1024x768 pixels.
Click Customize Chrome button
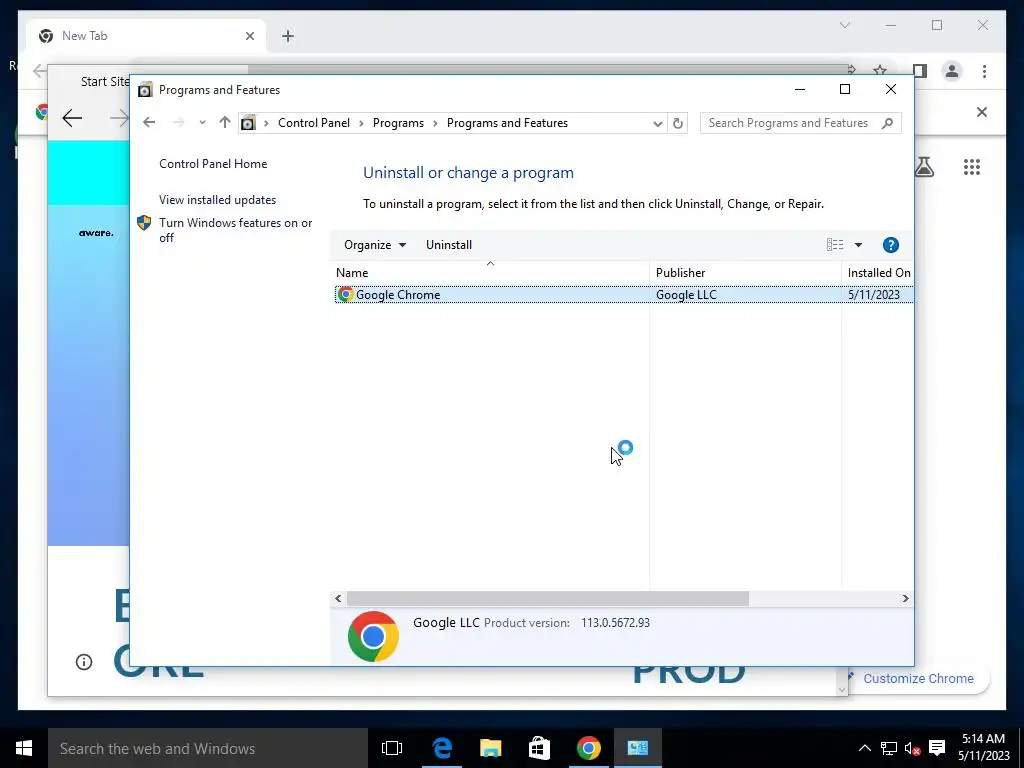918,679
